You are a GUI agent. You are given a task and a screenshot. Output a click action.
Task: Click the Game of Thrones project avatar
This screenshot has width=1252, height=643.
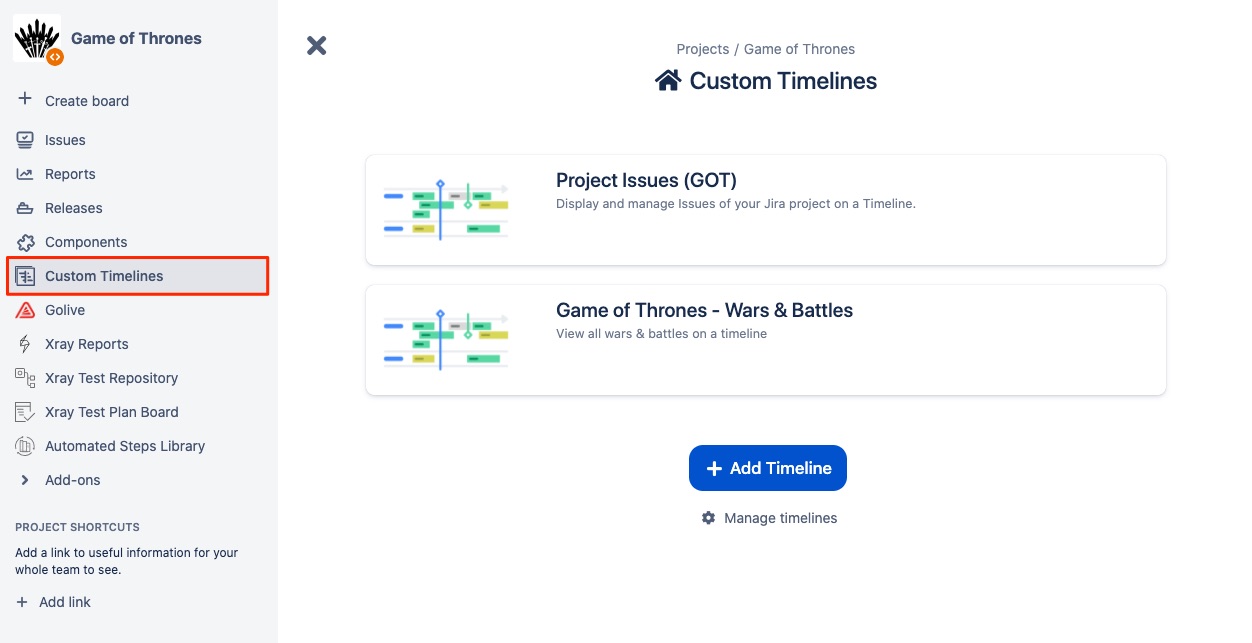[37, 39]
